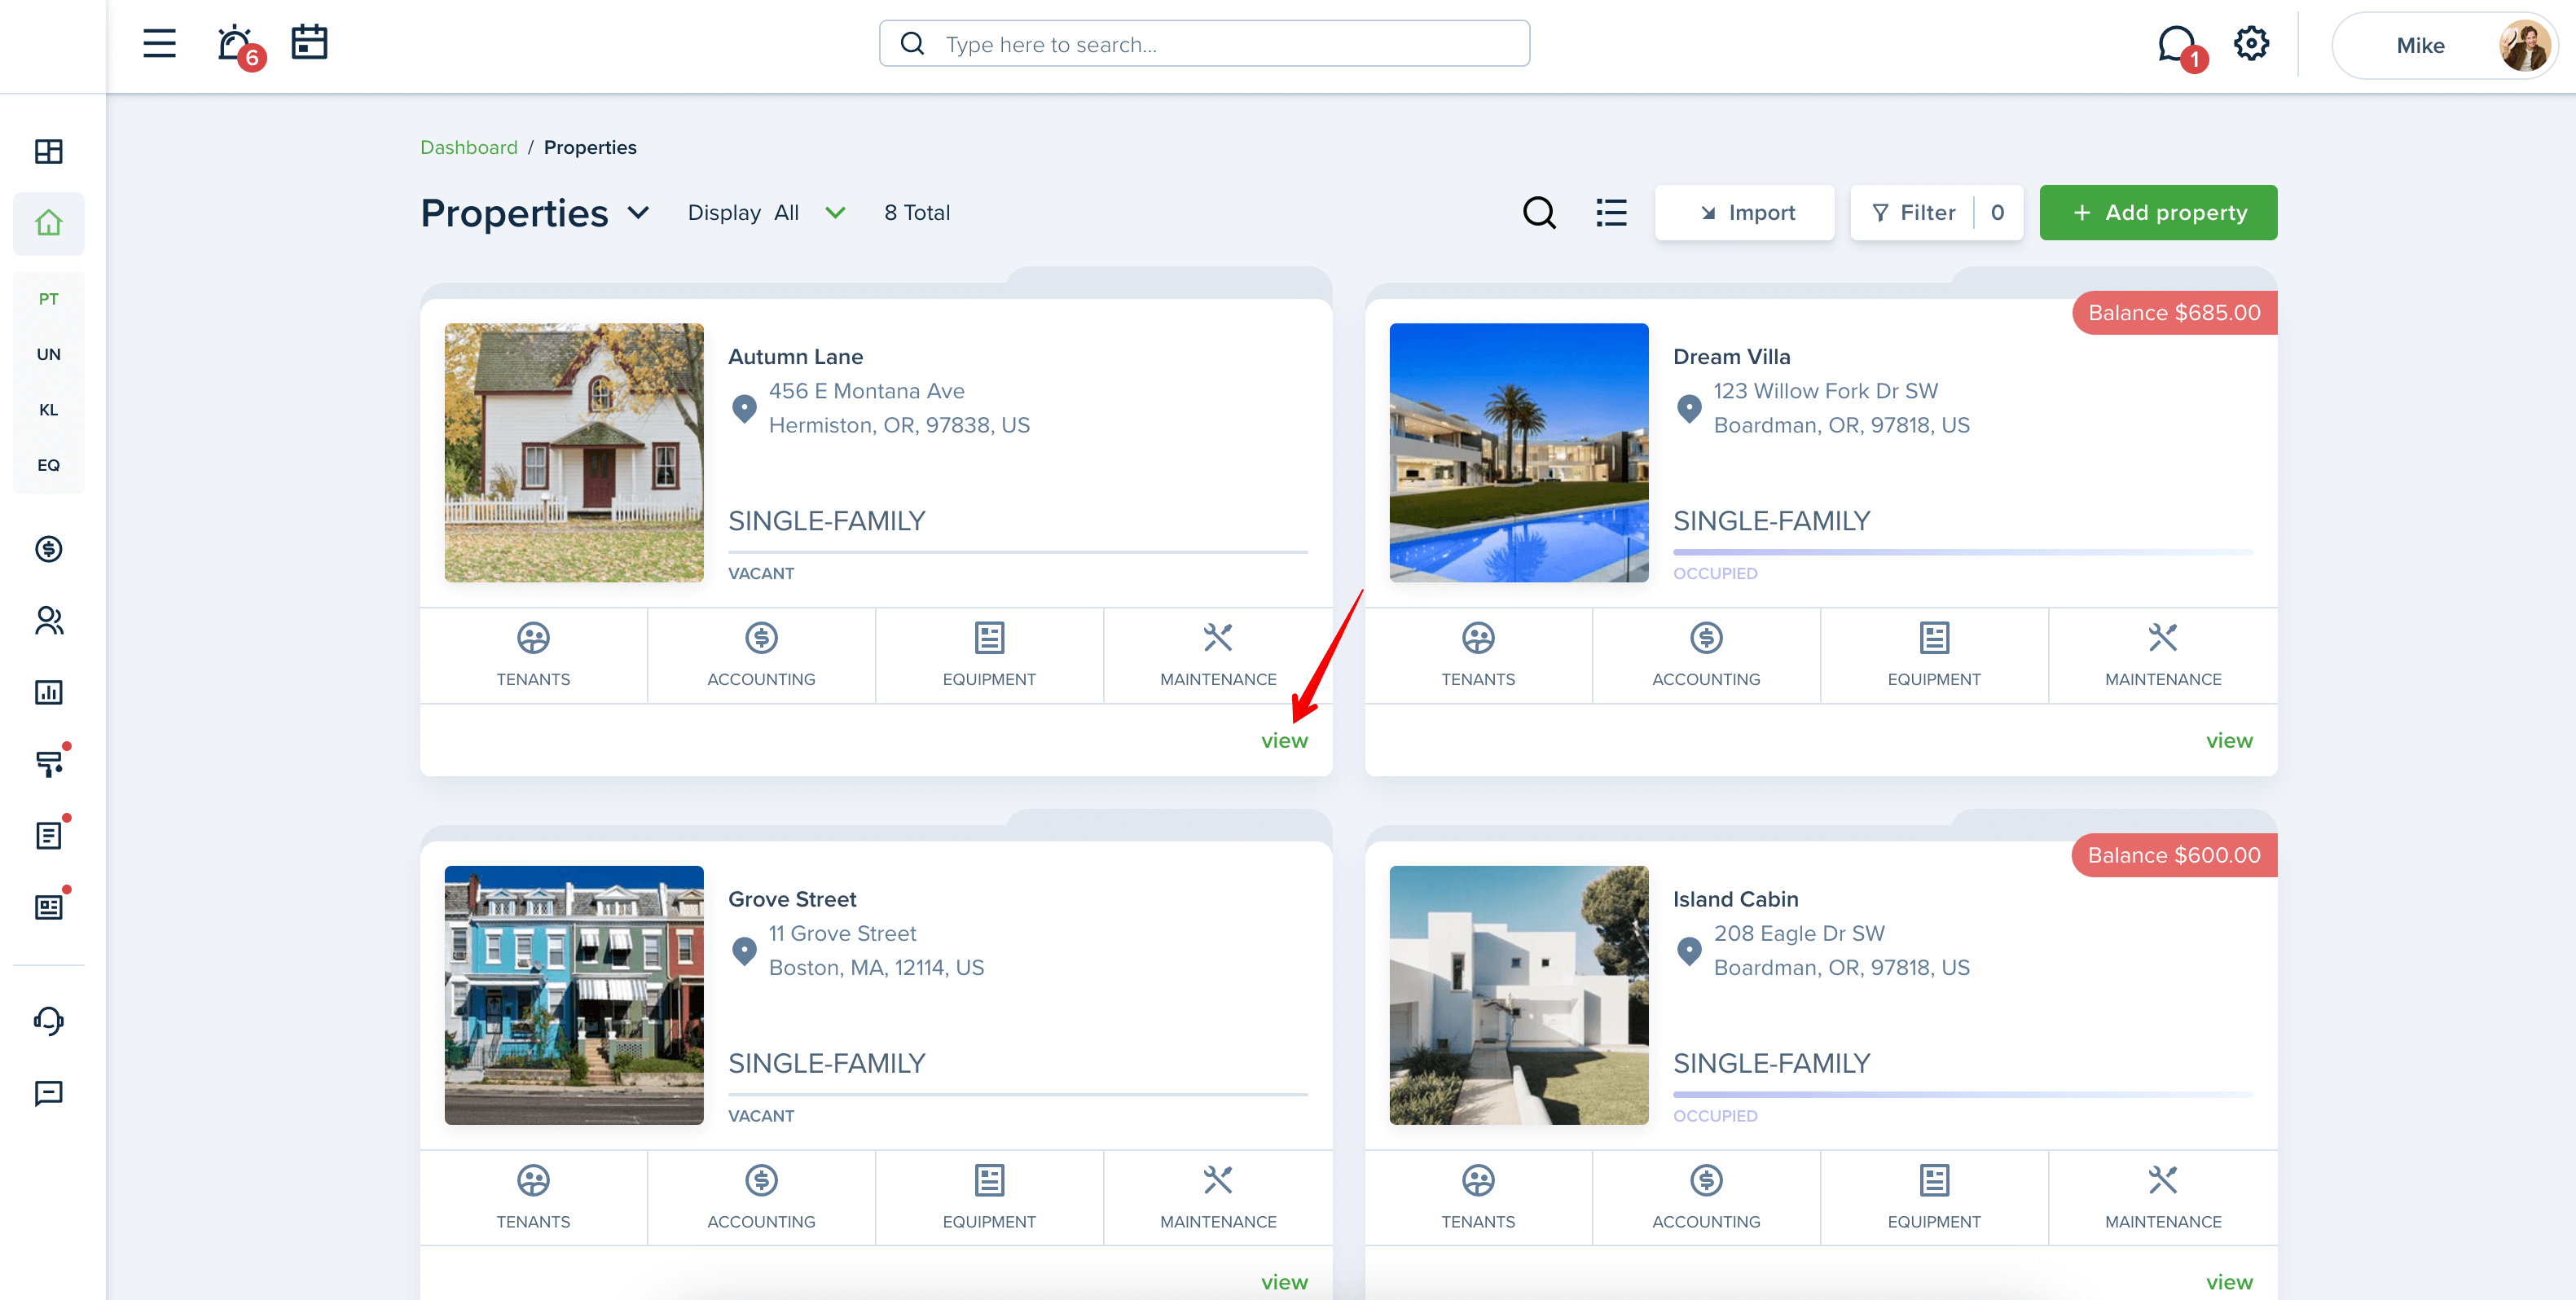Click the Balance $685.00 badge
Viewport: 2576px width, 1300px height.
[2174, 312]
